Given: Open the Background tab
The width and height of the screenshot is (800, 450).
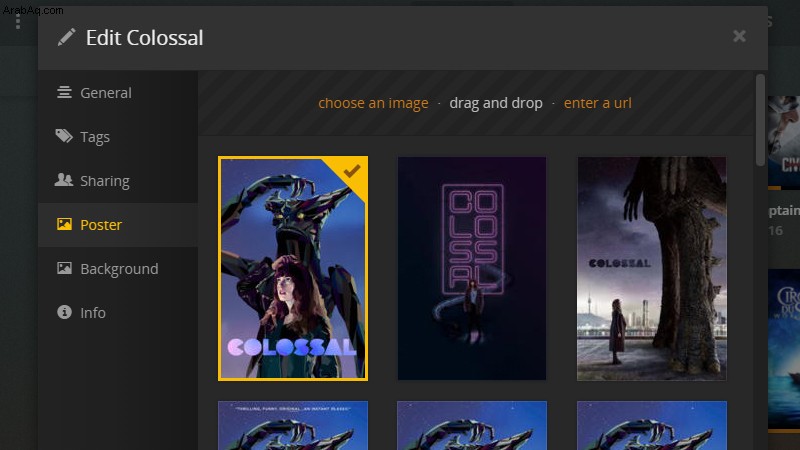Looking at the screenshot, I should [x=118, y=269].
